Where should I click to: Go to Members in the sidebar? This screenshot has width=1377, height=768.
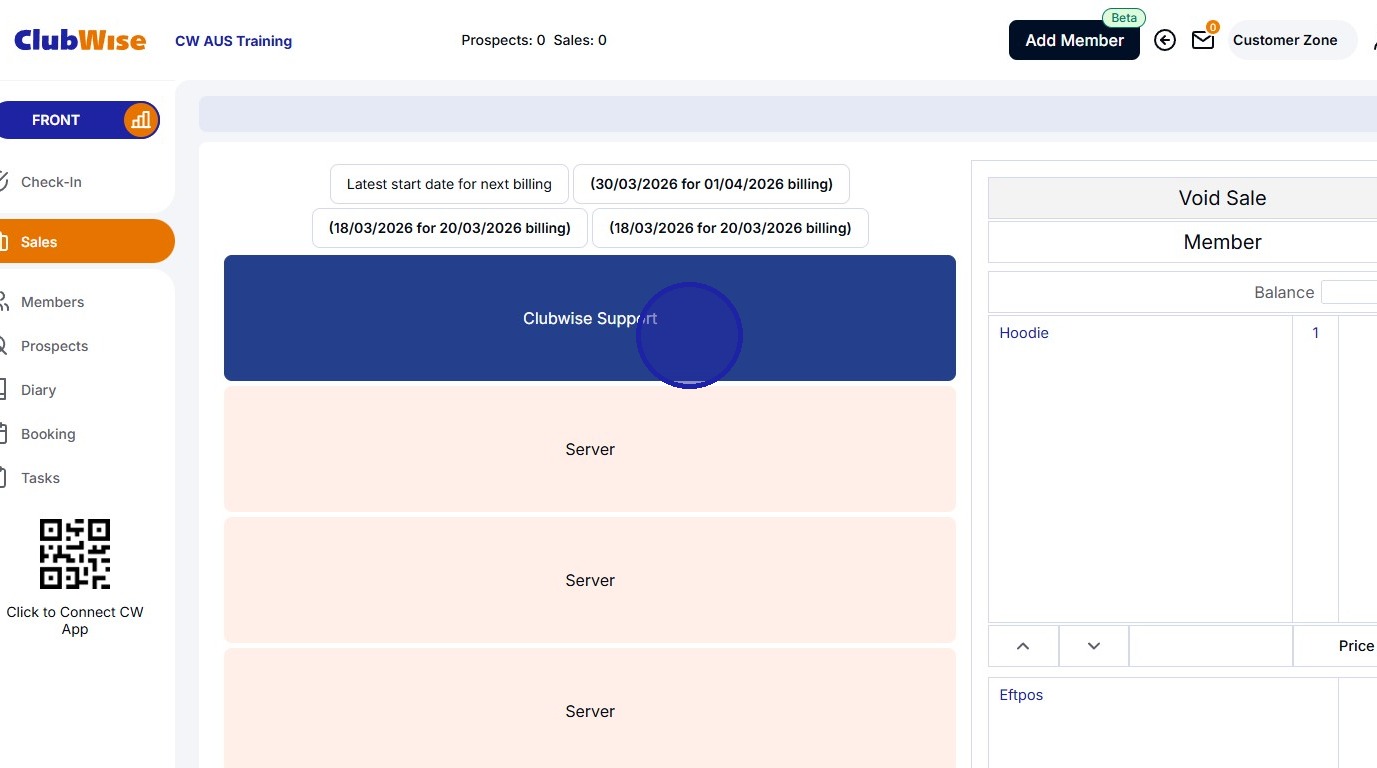point(52,302)
